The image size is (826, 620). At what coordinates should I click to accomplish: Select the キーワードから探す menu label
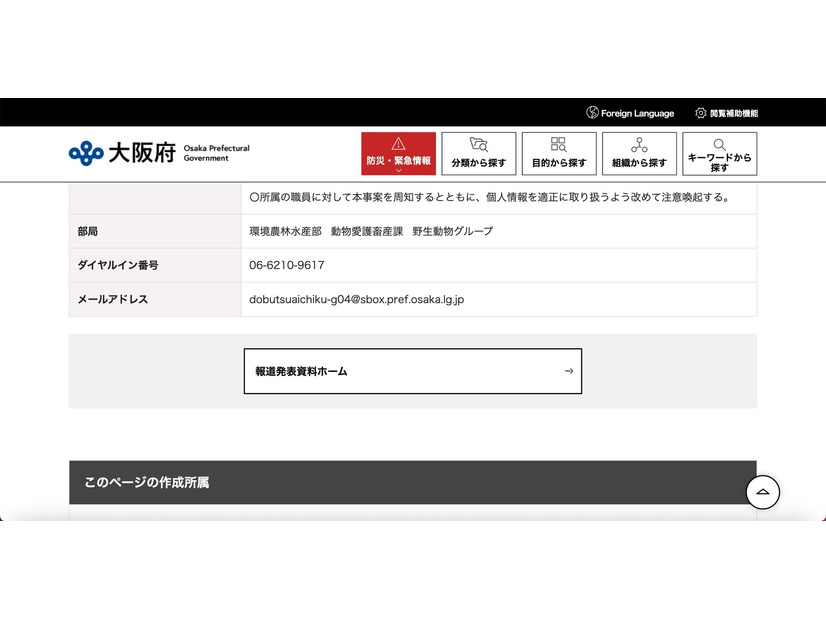(x=719, y=162)
